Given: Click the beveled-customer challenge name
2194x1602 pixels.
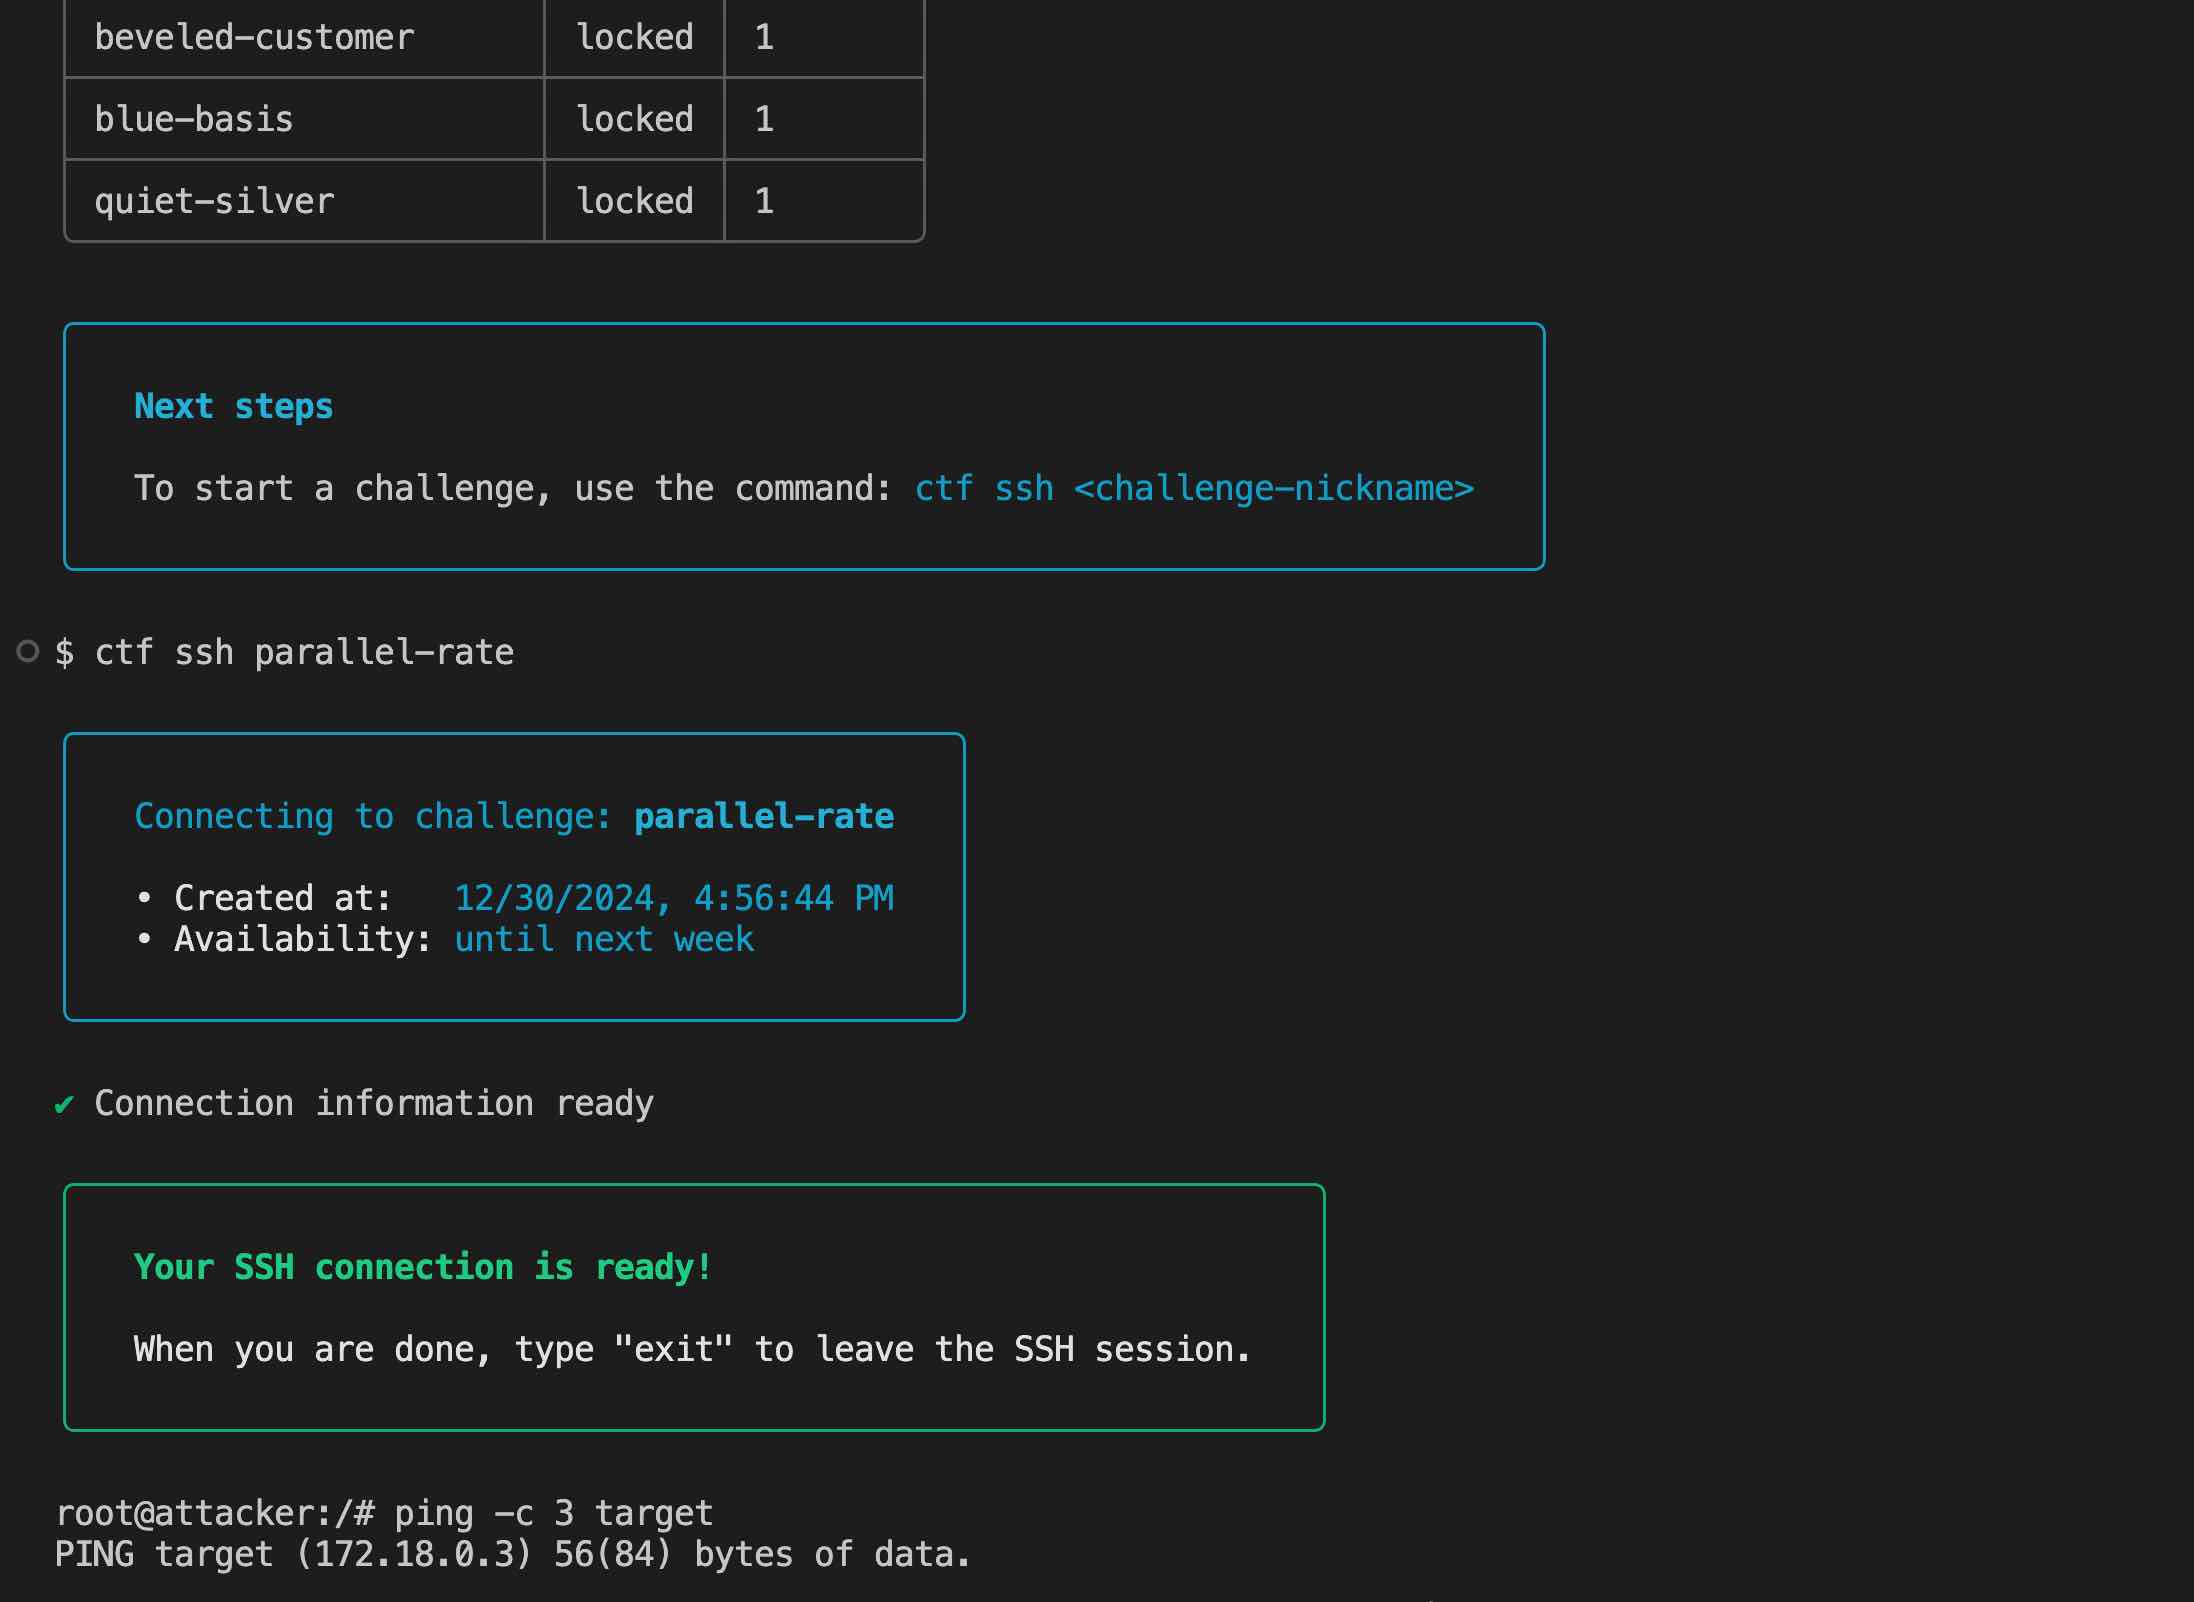Looking at the screenshot, I should (254, 37).
